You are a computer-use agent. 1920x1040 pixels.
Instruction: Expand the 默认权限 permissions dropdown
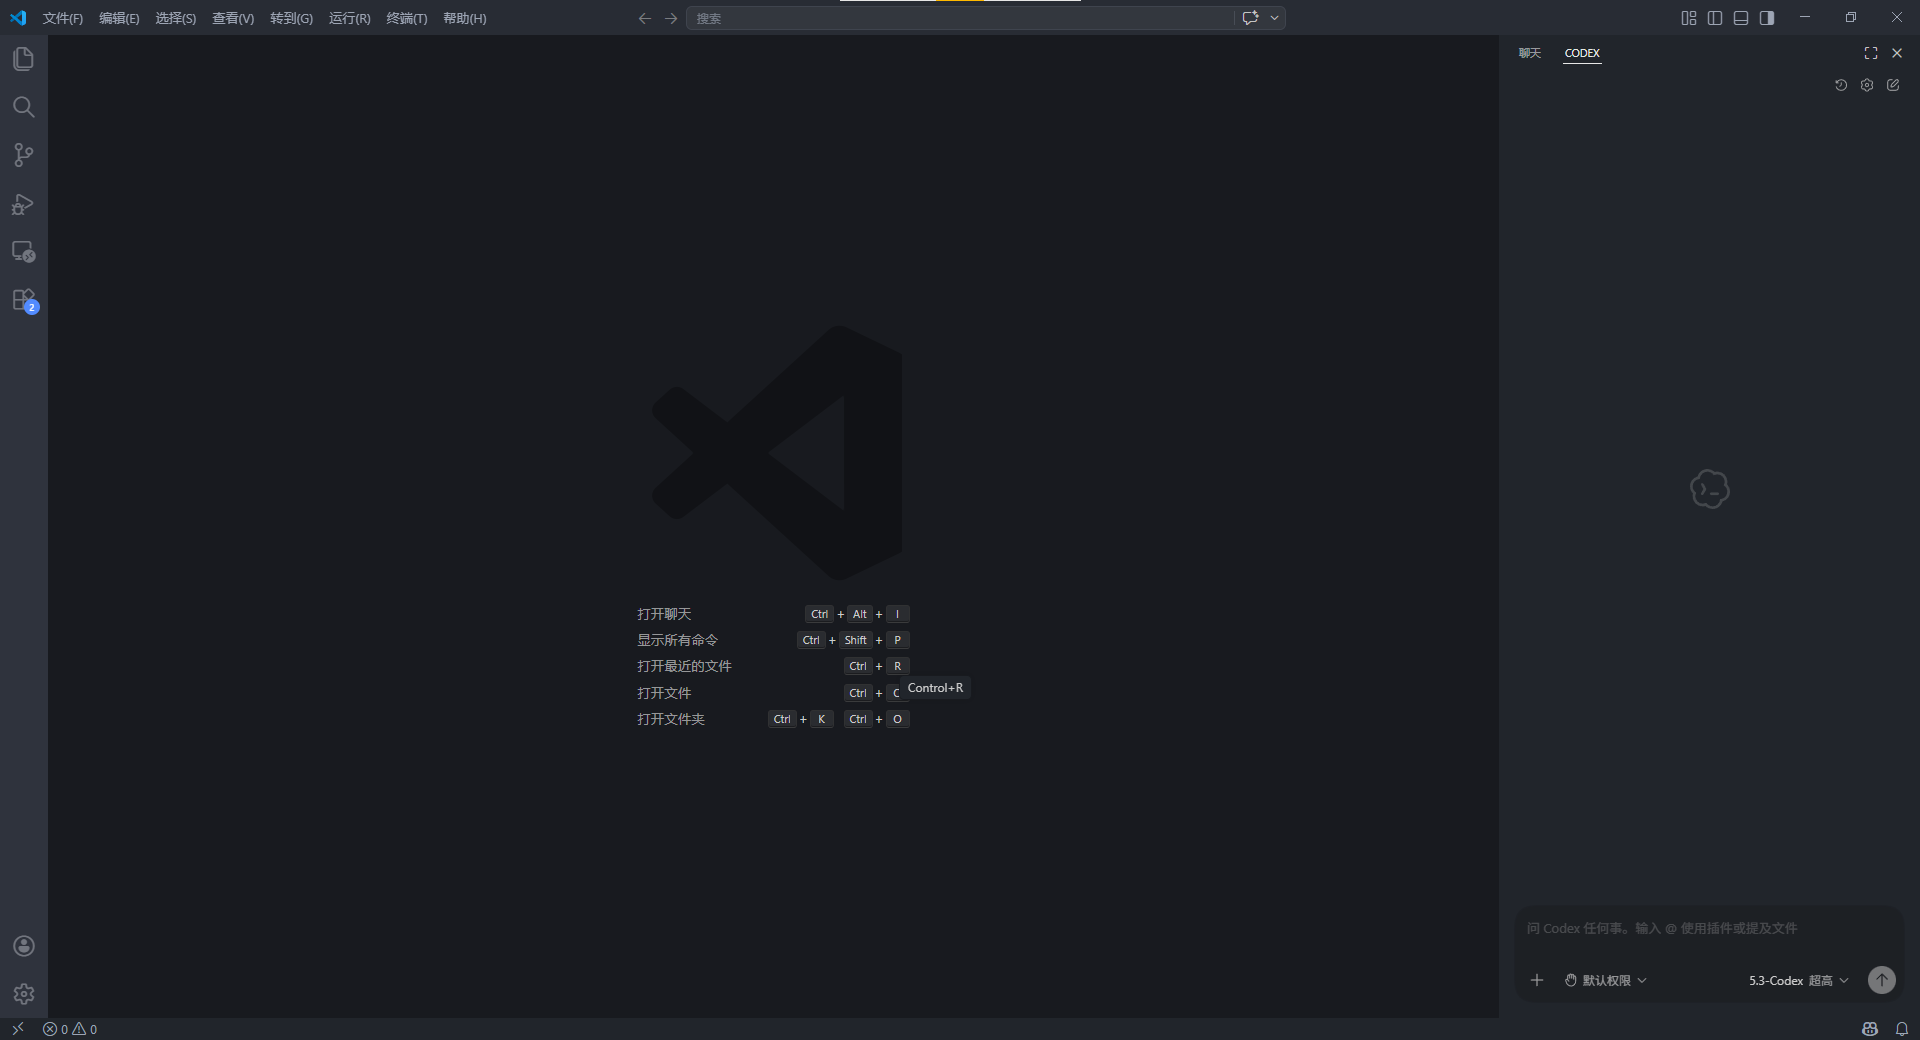click(1606, 981)
